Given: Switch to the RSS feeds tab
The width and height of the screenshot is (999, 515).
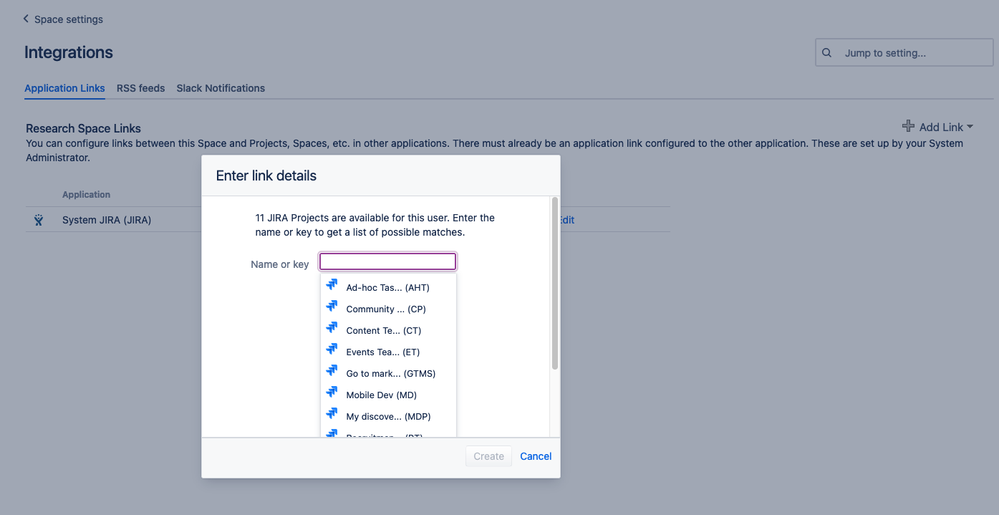Looking at the screenshot, I should pos(141,88).
